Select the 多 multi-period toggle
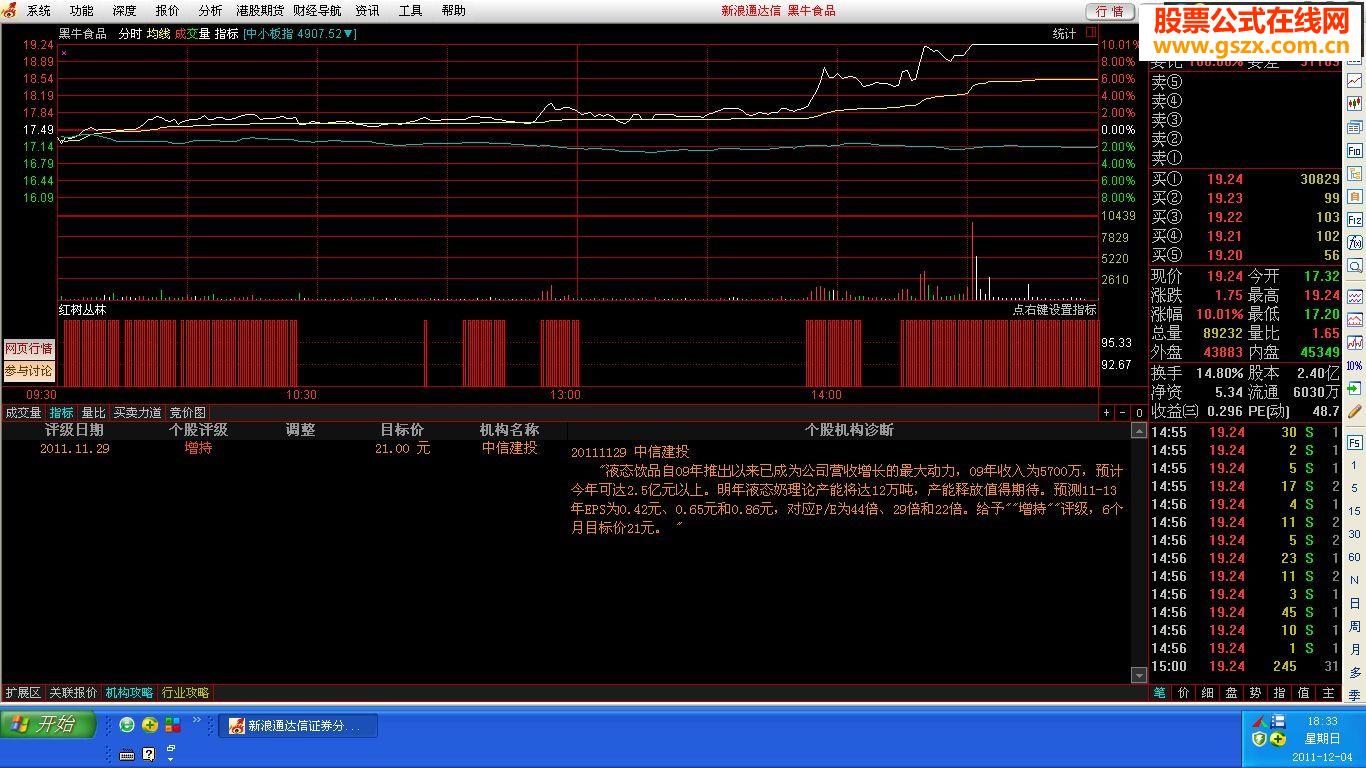1366x768 pixels. [x=1355, y=672]
